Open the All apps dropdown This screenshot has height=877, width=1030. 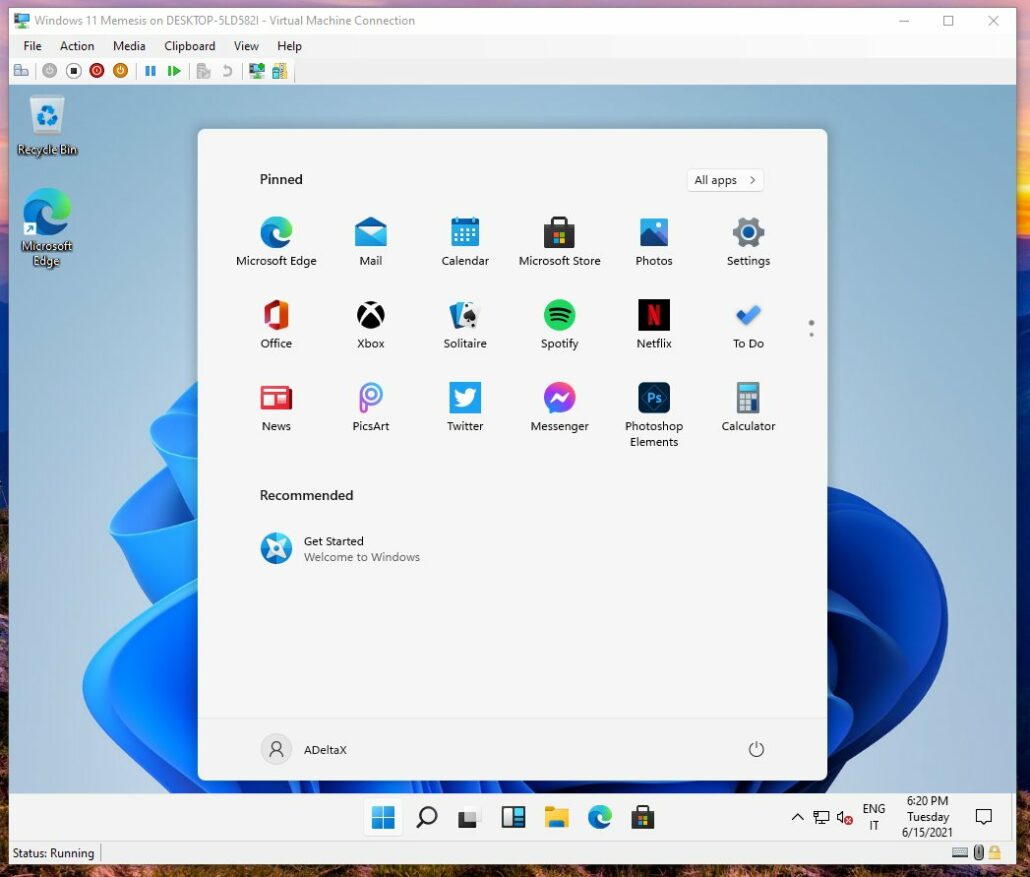click(x=724, y=180)
